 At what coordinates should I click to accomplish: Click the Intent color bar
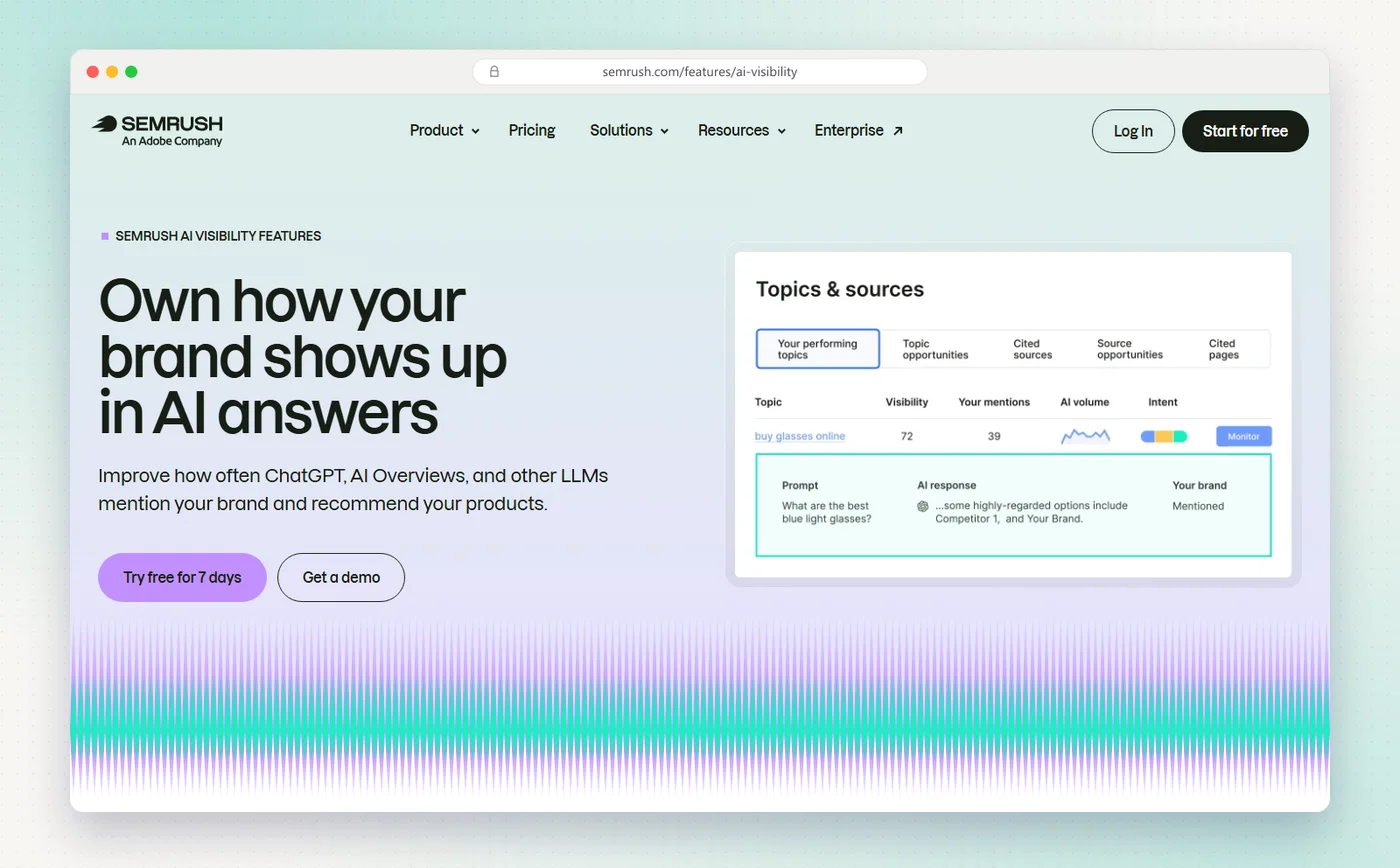click(1164, 436)
